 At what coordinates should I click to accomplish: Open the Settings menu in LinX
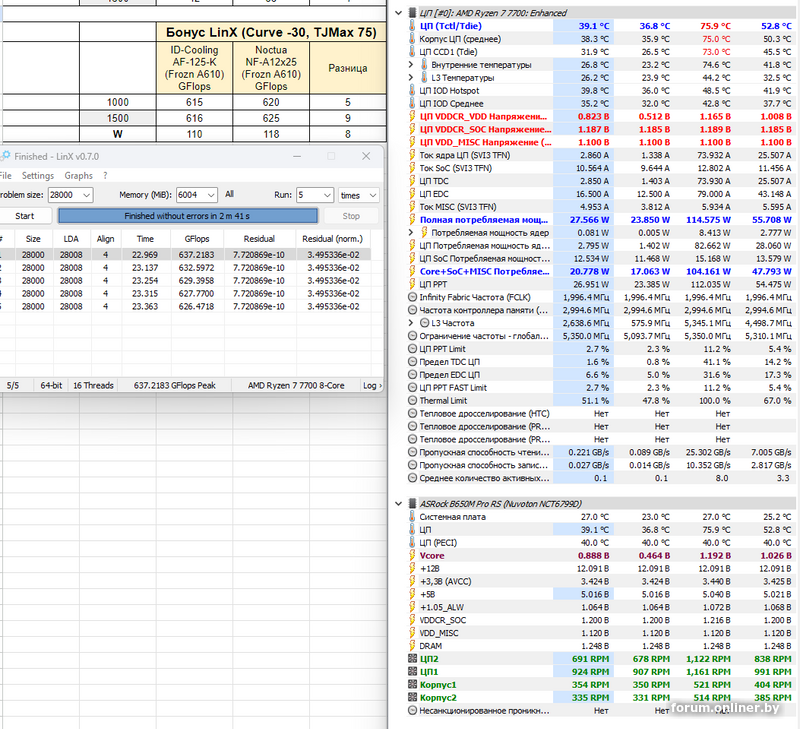[38, 176]
